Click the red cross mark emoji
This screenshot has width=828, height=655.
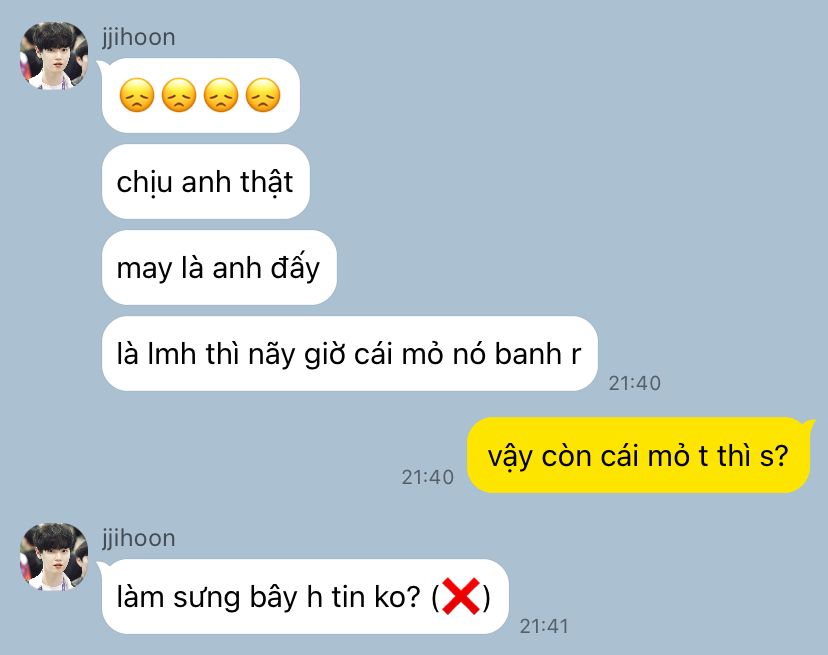tap(461, 596)
